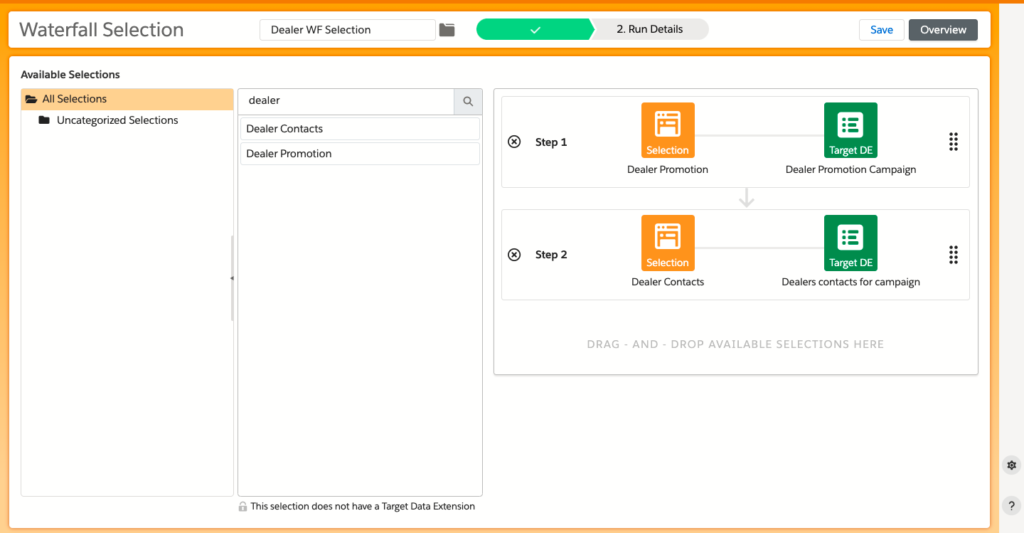Open the Overview page
Image resolution: width=1024 pixels, height=533 pixels.
pyautogui.click(x=943, y=30)
